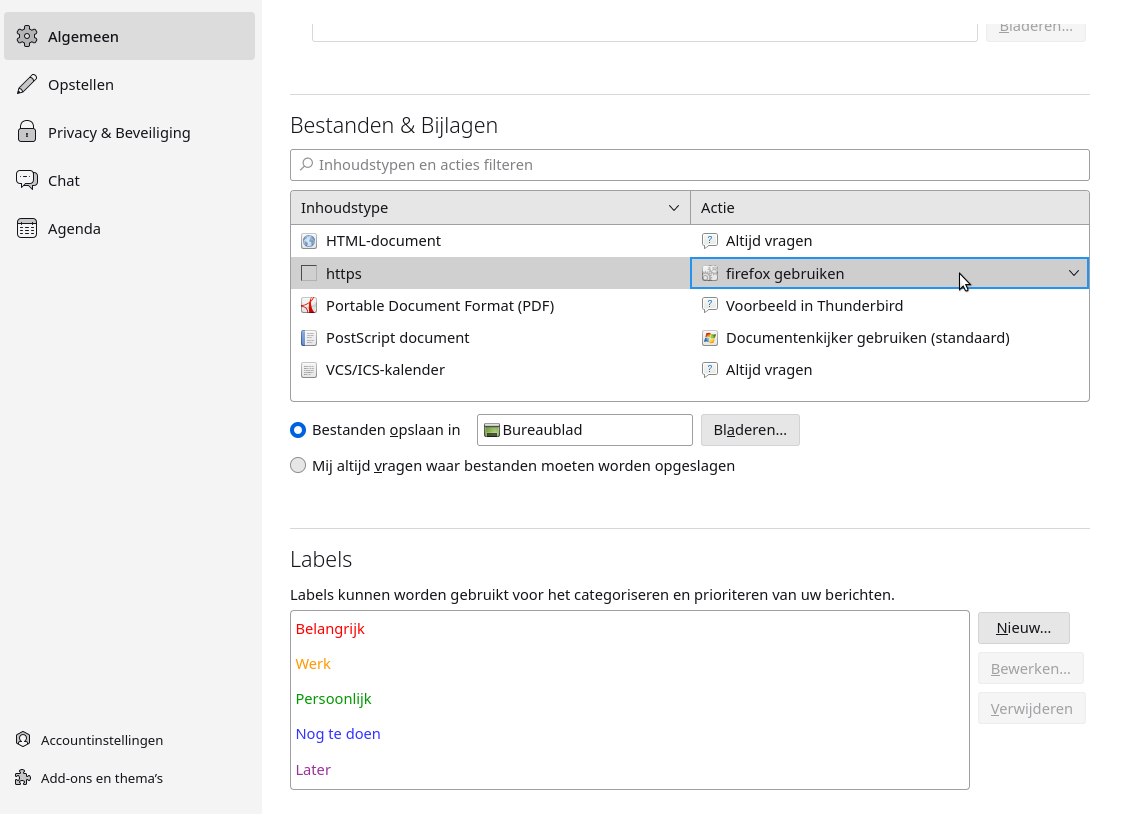Click the Algemeen gear icon
Screen dimensions: 1122x814
pyautogui.click(x=27, y=36)
